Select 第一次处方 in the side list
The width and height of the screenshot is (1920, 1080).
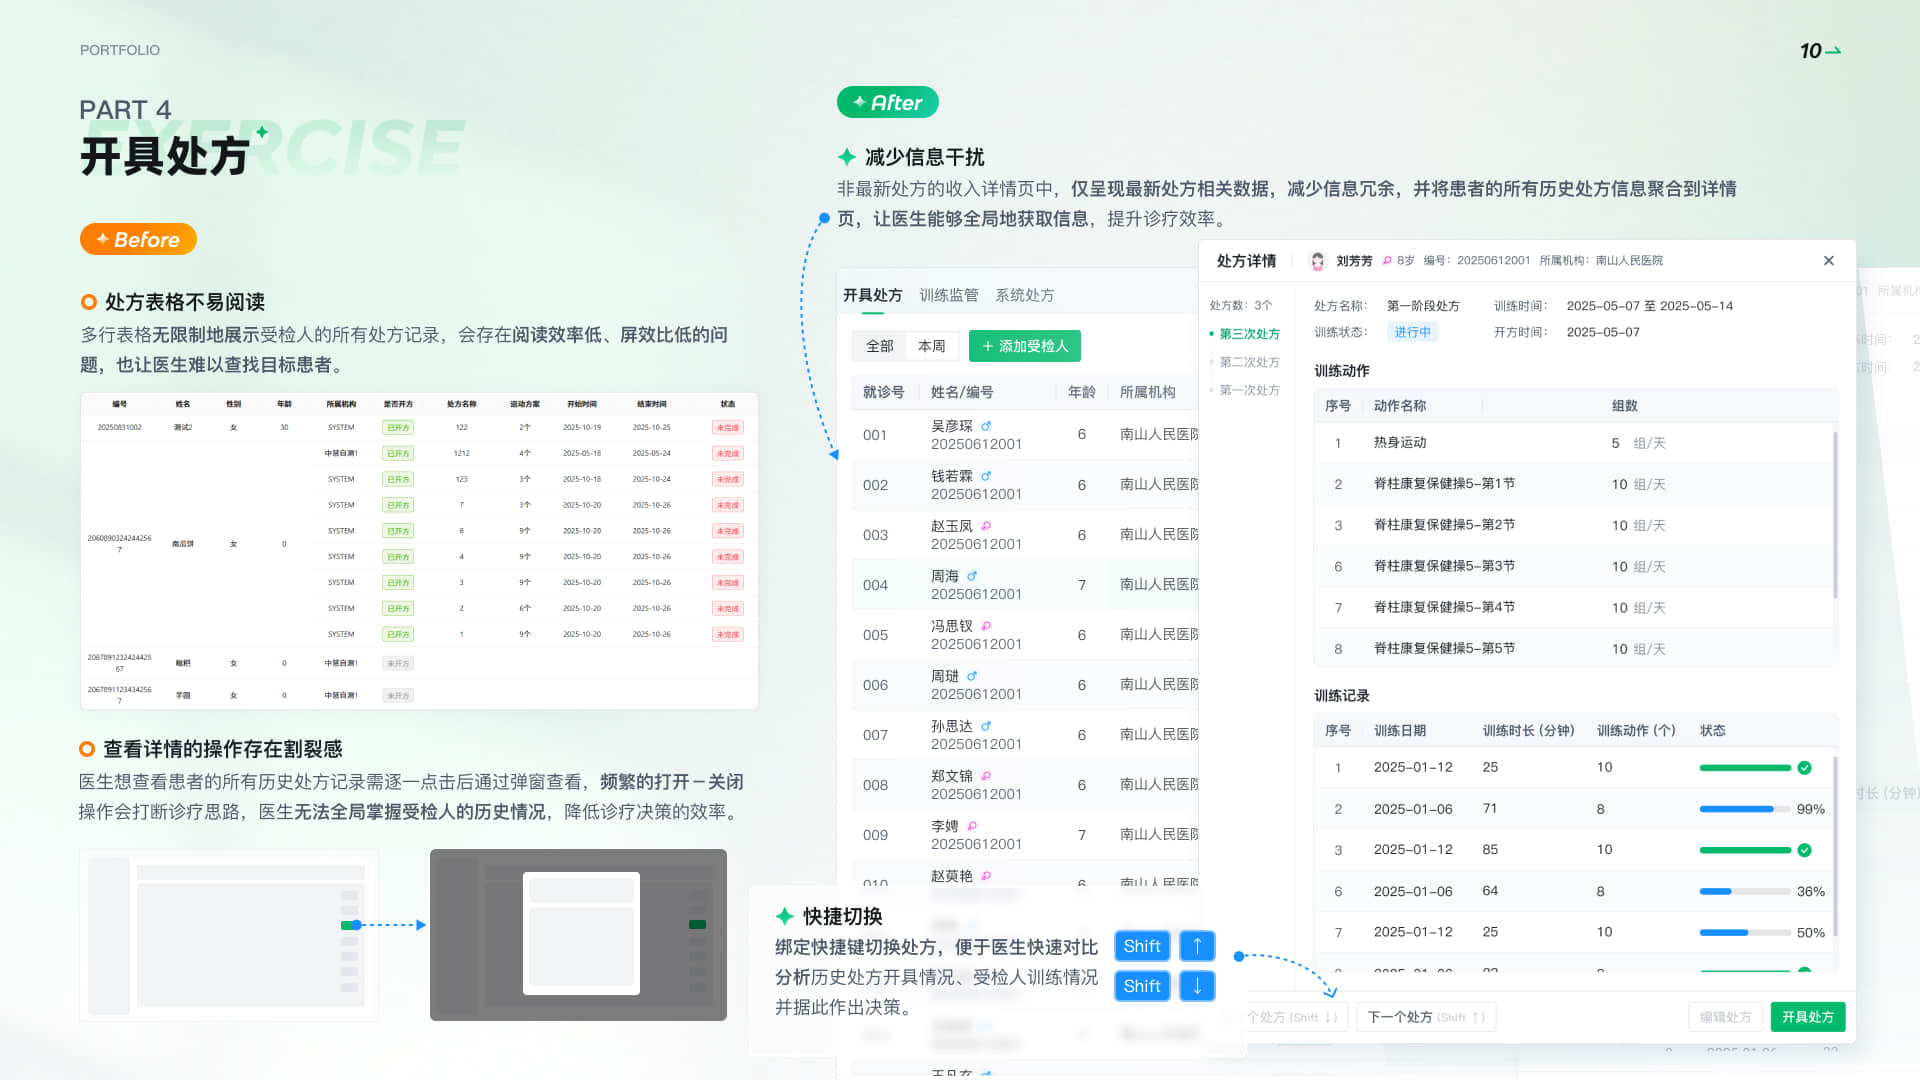click(x=1249, y=390)
